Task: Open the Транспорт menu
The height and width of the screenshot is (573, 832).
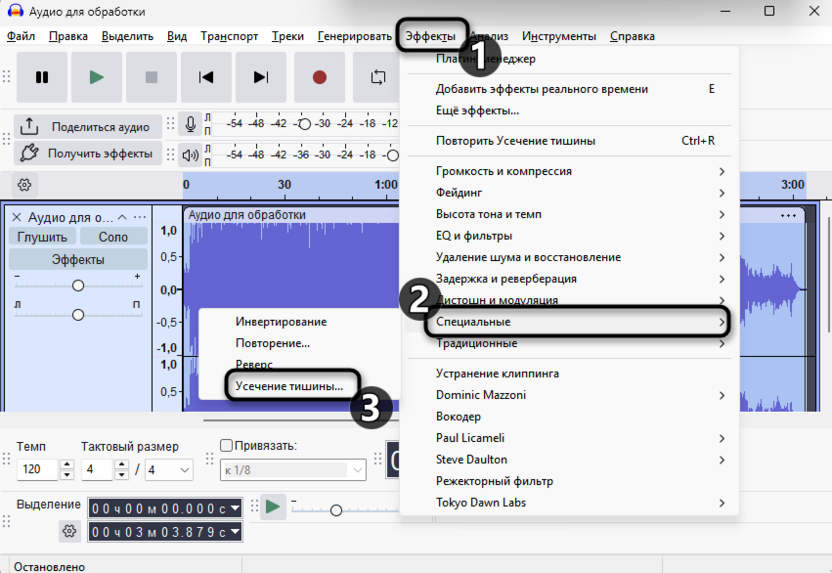Action: pyautogui.click(x=229, y=36)
